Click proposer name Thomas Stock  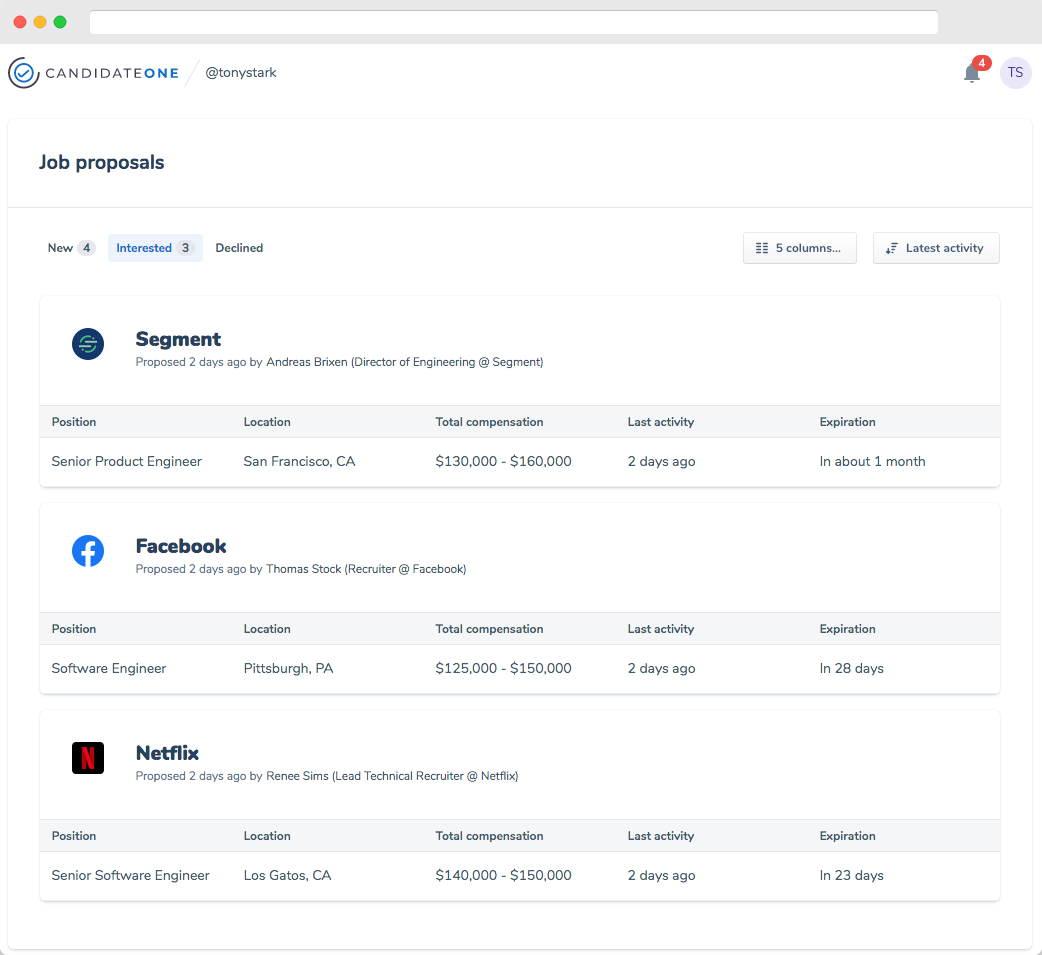(x=303, y=569)
